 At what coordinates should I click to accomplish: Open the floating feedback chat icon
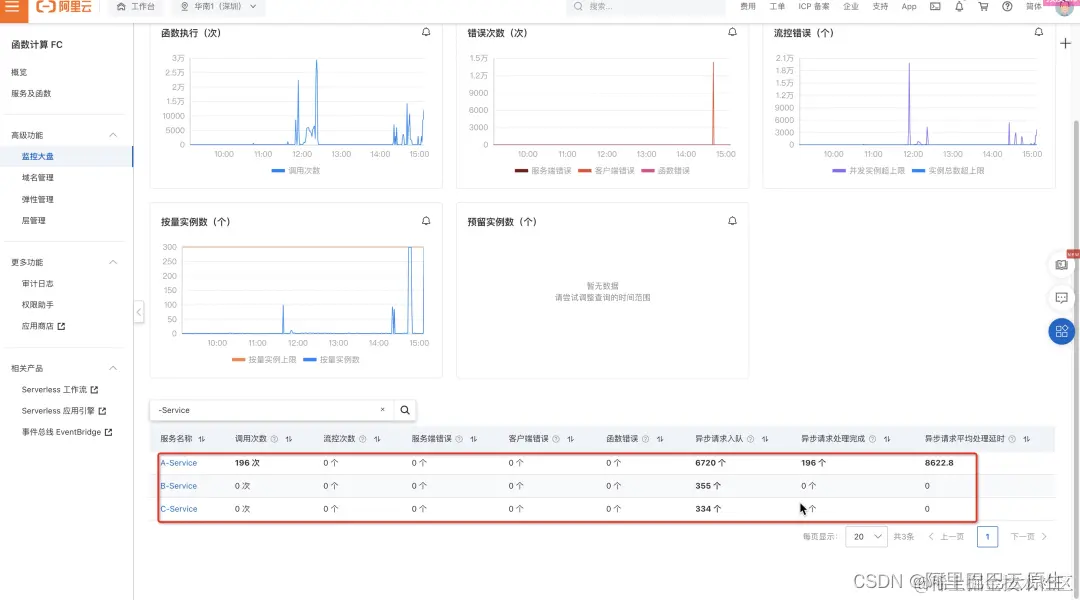tap(1061, 298)
